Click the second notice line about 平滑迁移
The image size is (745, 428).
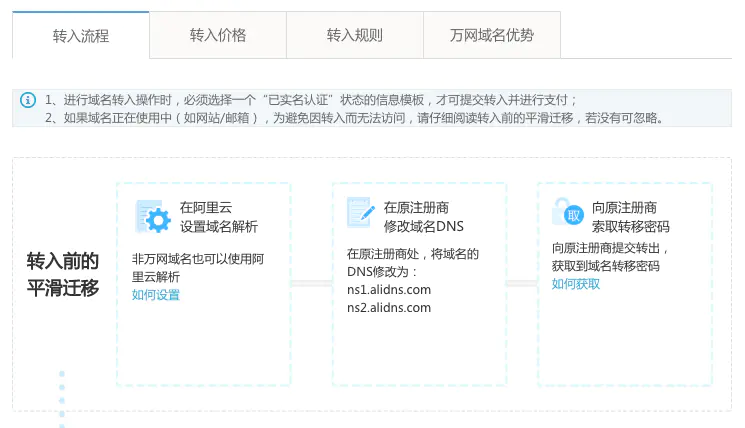[x=355, y=117]
